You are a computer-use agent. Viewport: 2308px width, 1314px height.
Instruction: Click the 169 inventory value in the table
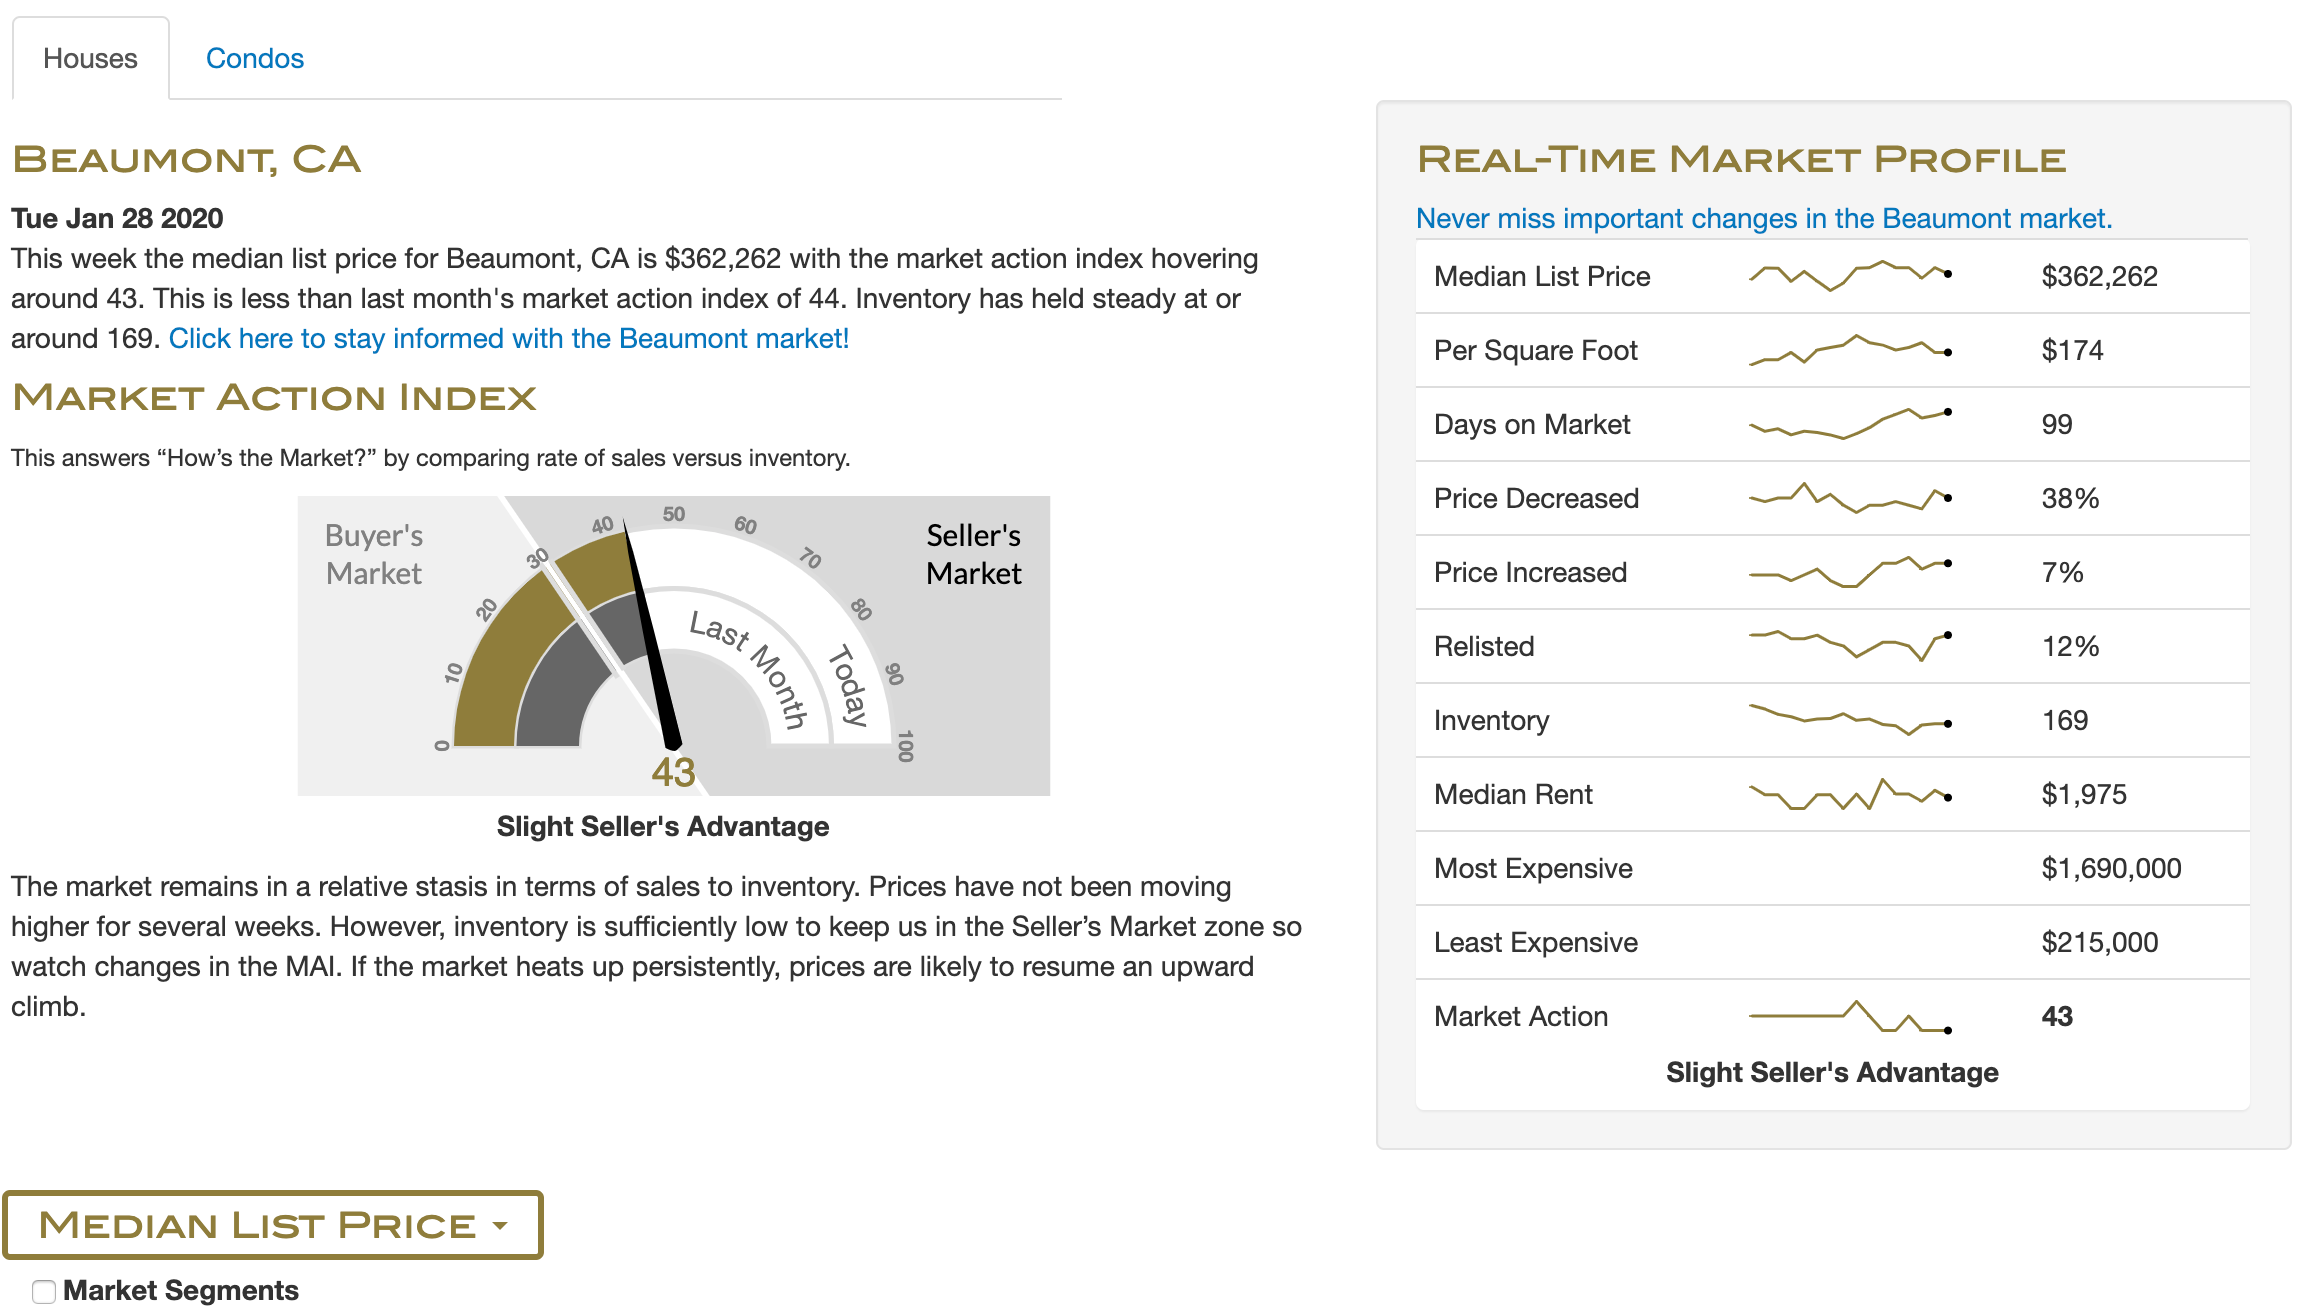click(x=2065, y=720)
